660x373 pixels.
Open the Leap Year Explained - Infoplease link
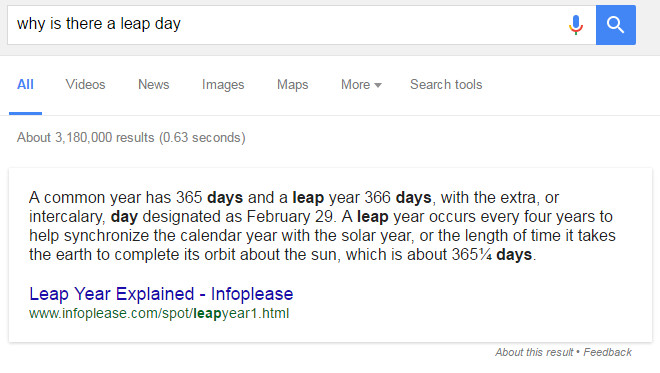[161, 294]
